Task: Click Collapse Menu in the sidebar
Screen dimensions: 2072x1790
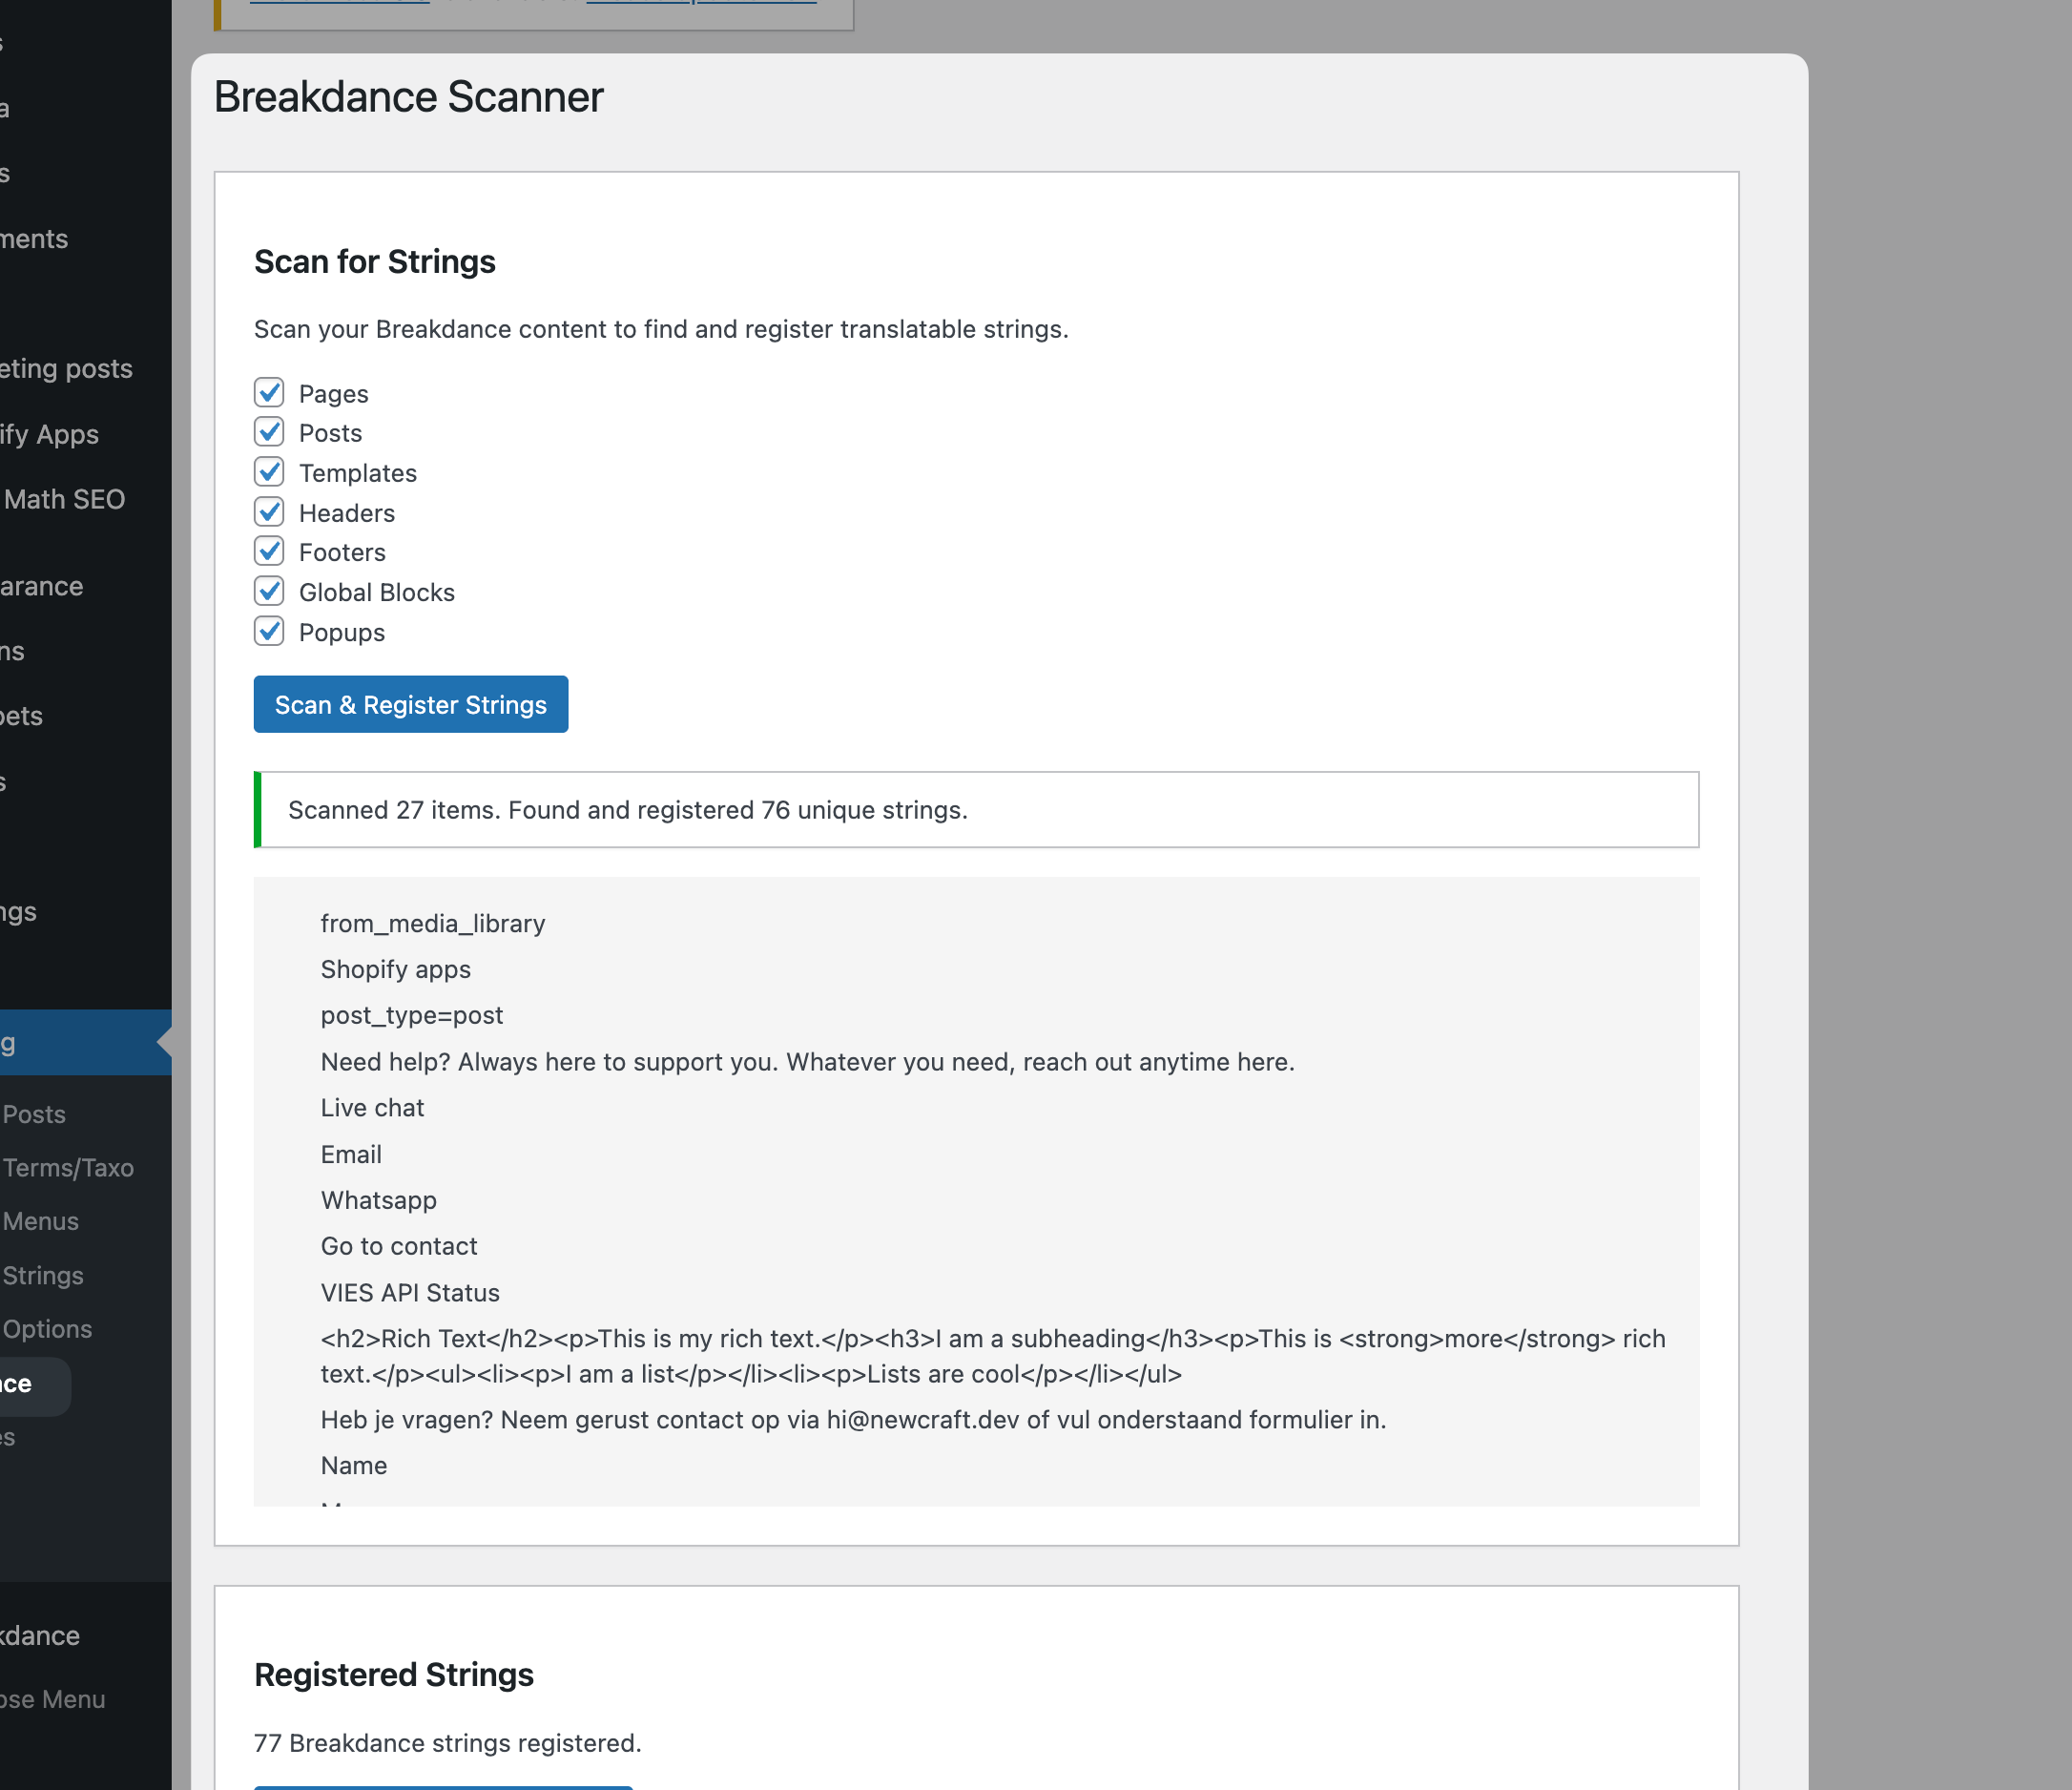Action: (x=53, y=1700)
